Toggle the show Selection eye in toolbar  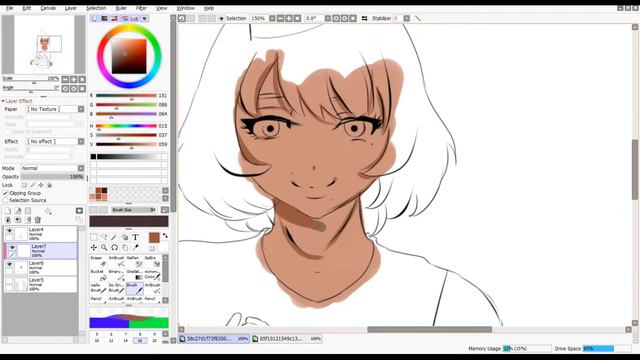click(x=221, y=18)
